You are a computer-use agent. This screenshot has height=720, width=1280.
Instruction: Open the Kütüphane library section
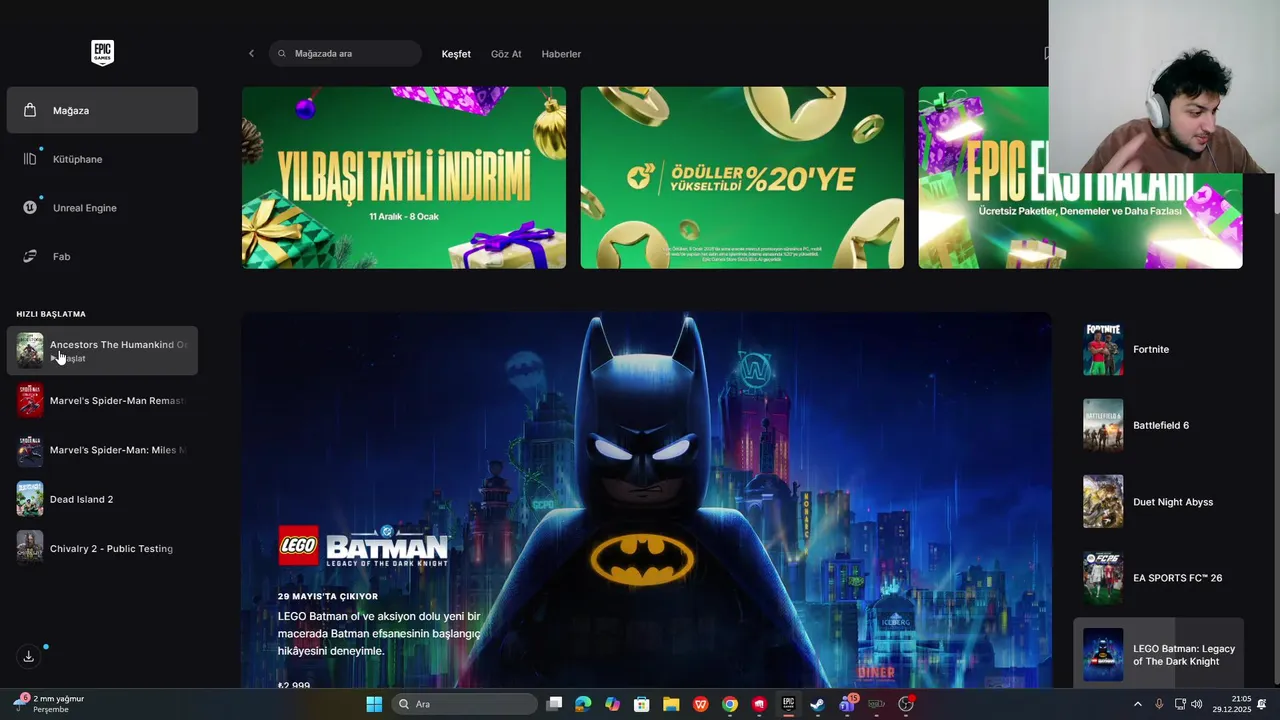pos(102,159)
